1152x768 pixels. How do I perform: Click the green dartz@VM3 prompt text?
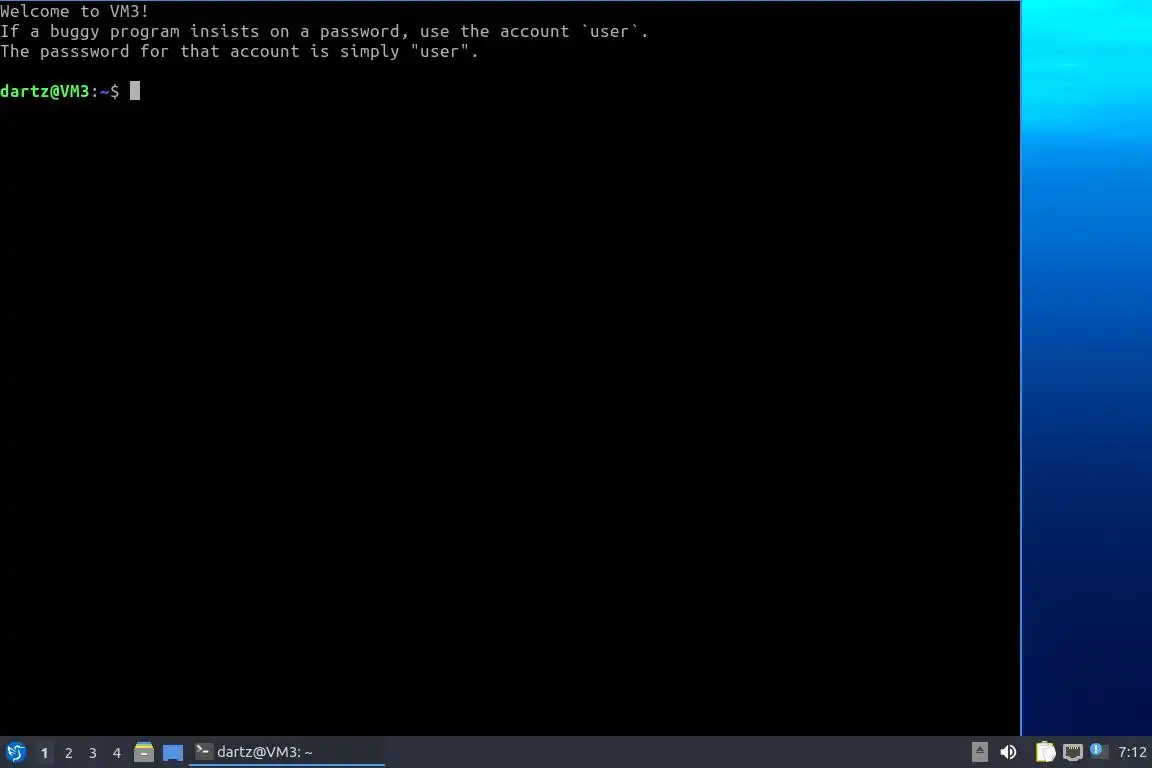[x=44, y=91]
